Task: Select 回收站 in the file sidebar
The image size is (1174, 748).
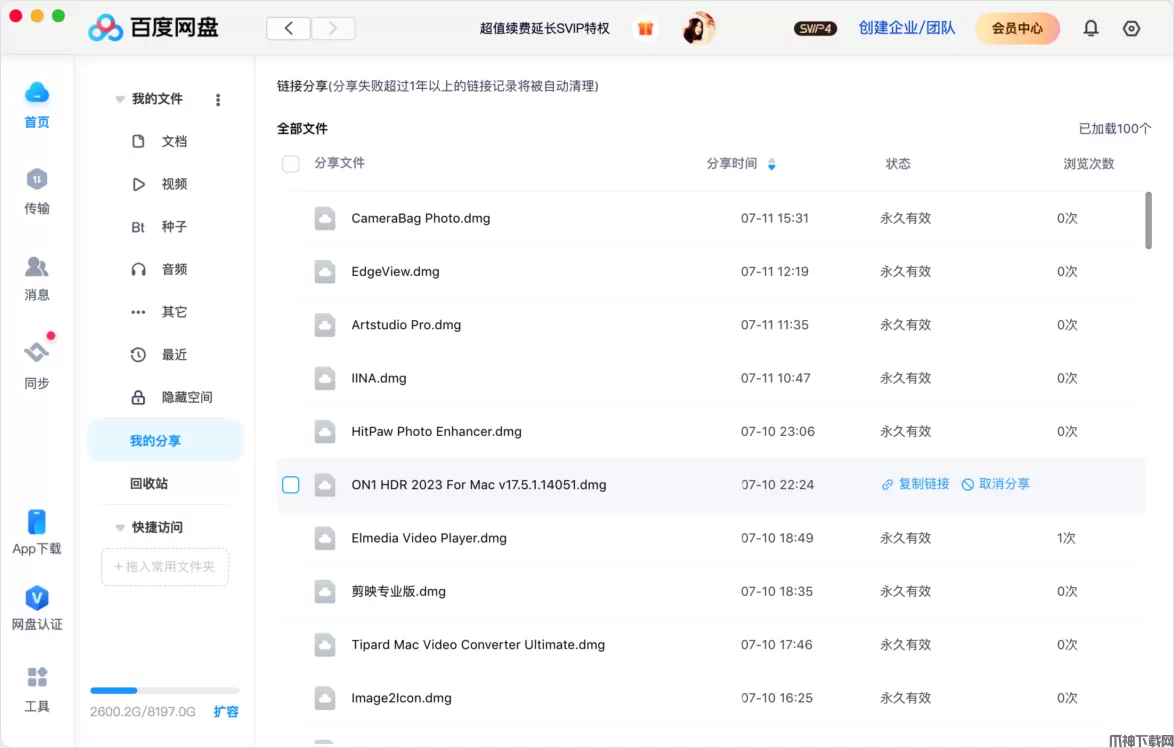Action: click(x=149, y=484)
